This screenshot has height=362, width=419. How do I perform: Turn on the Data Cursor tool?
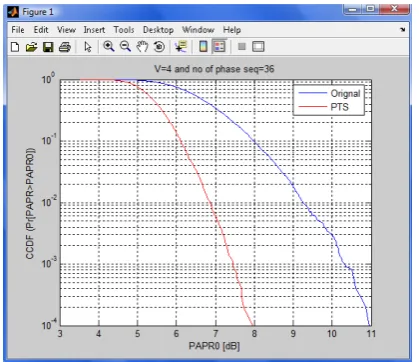coord(181,47)
